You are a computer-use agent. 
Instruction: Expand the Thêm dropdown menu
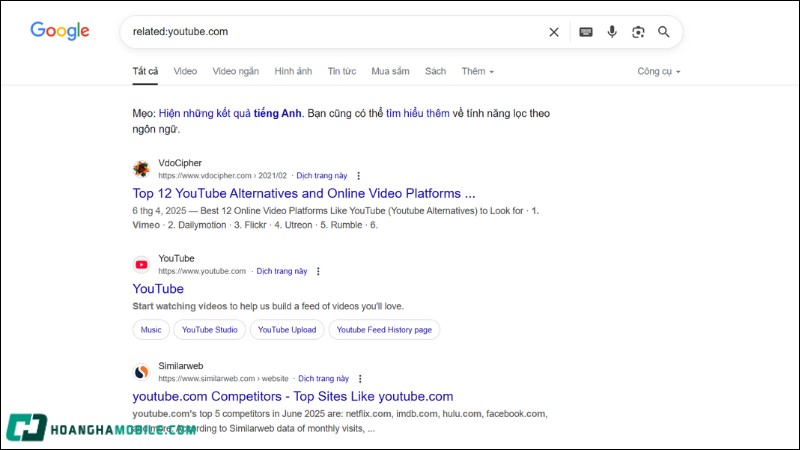coord(477,71)
